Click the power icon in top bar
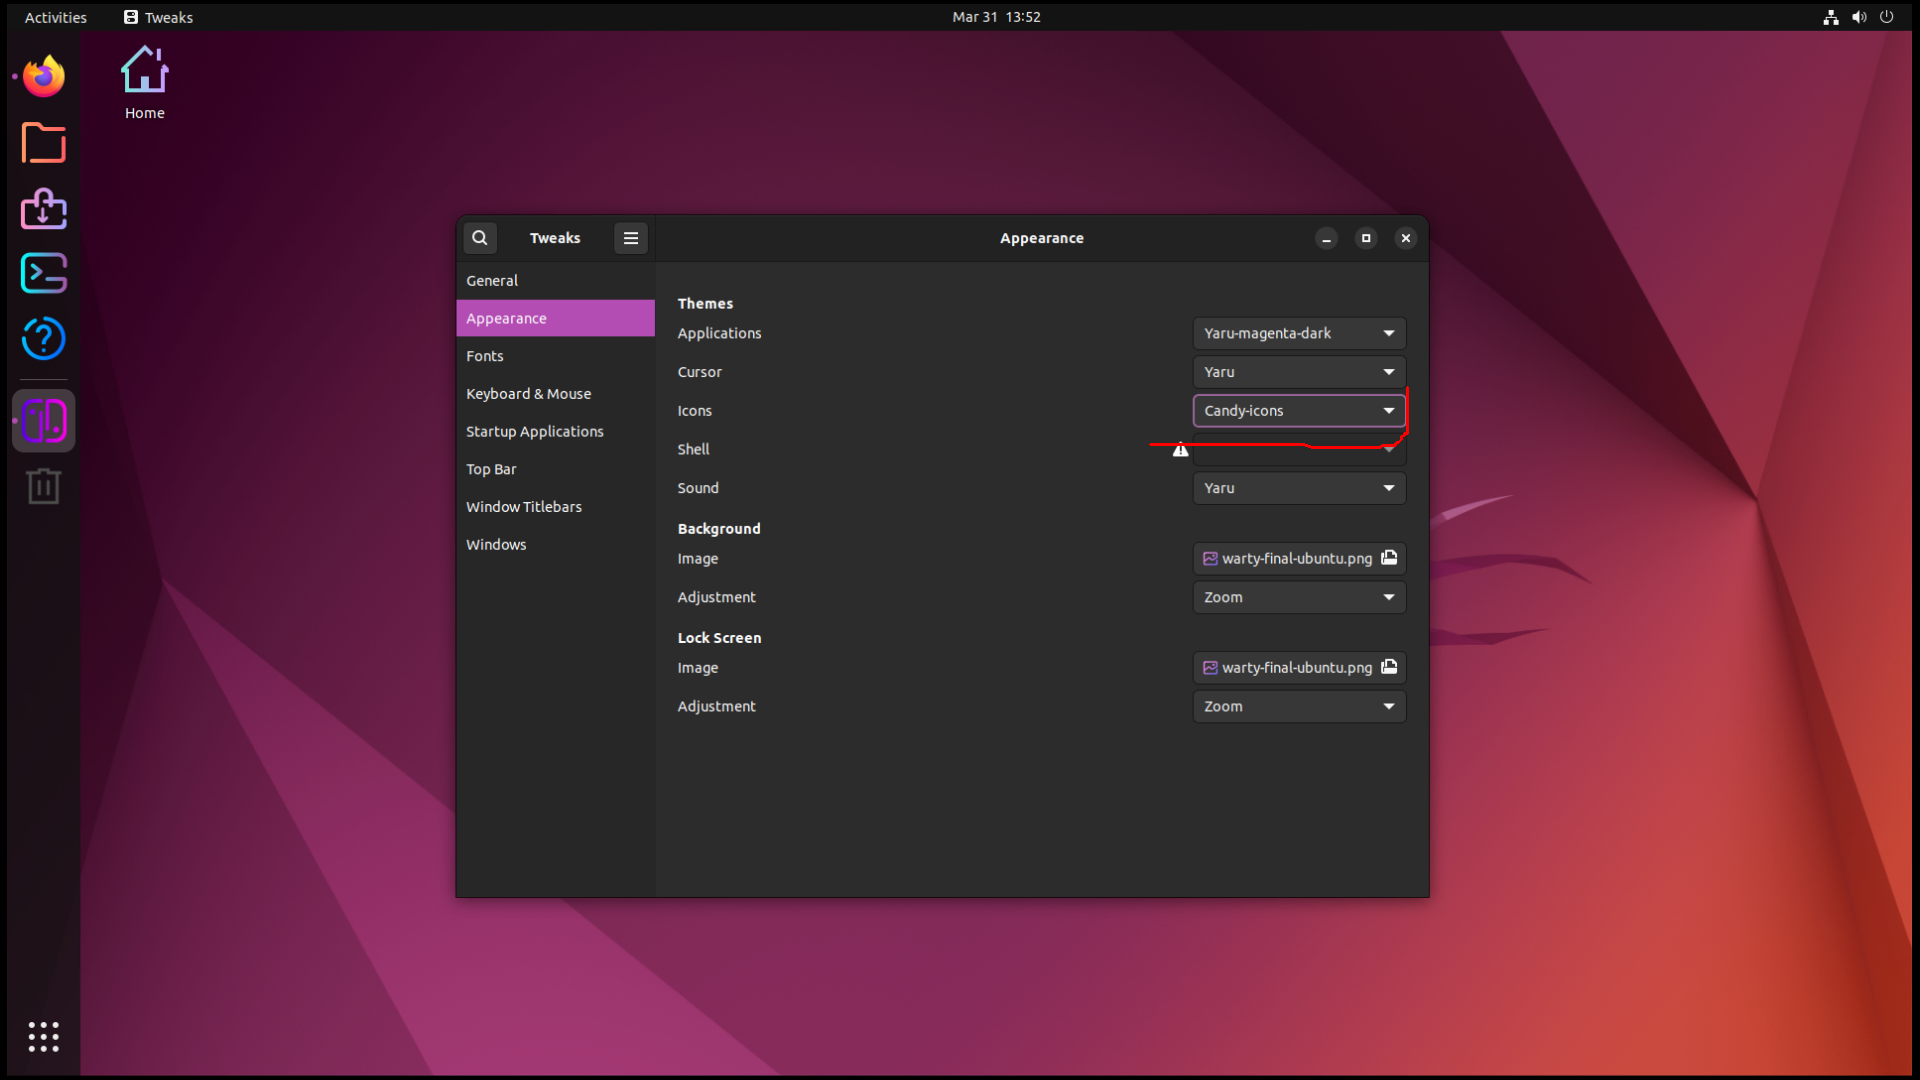The width and height of the screenshot is (1920, 1080). click(x=1887, y=17)
